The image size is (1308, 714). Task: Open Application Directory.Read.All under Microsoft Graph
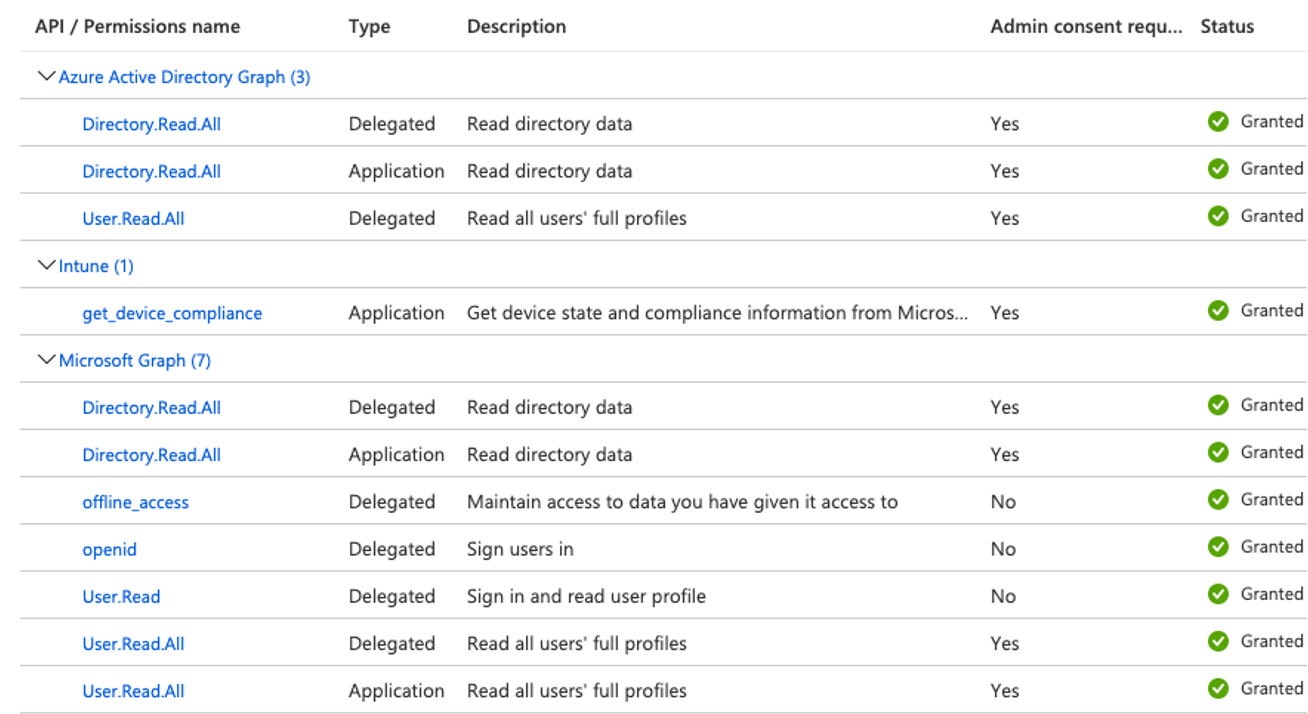[x=151, y=454]
